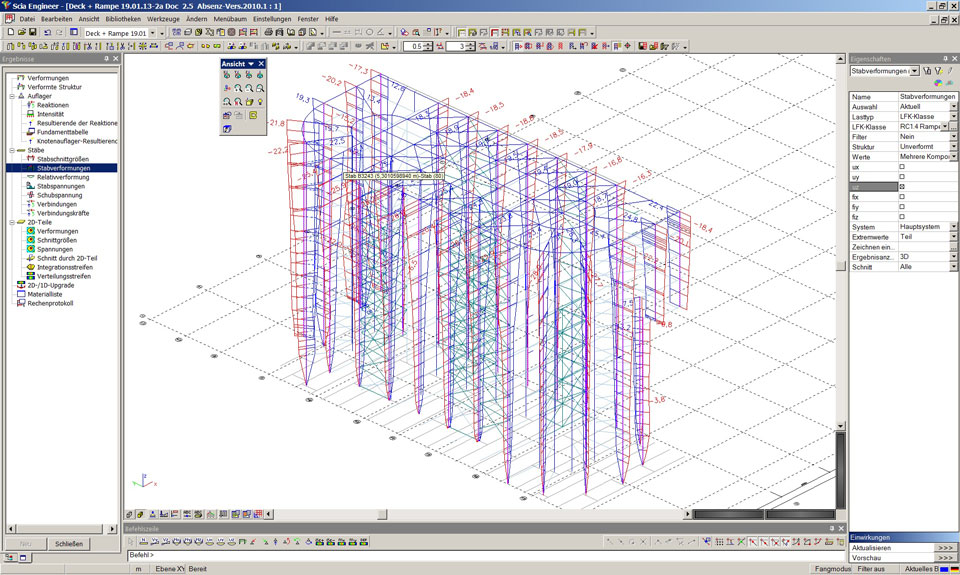960x575 pixels.
Task: Open Stabschnittgrößen results in the tree
Action: [x=63, y=159]
